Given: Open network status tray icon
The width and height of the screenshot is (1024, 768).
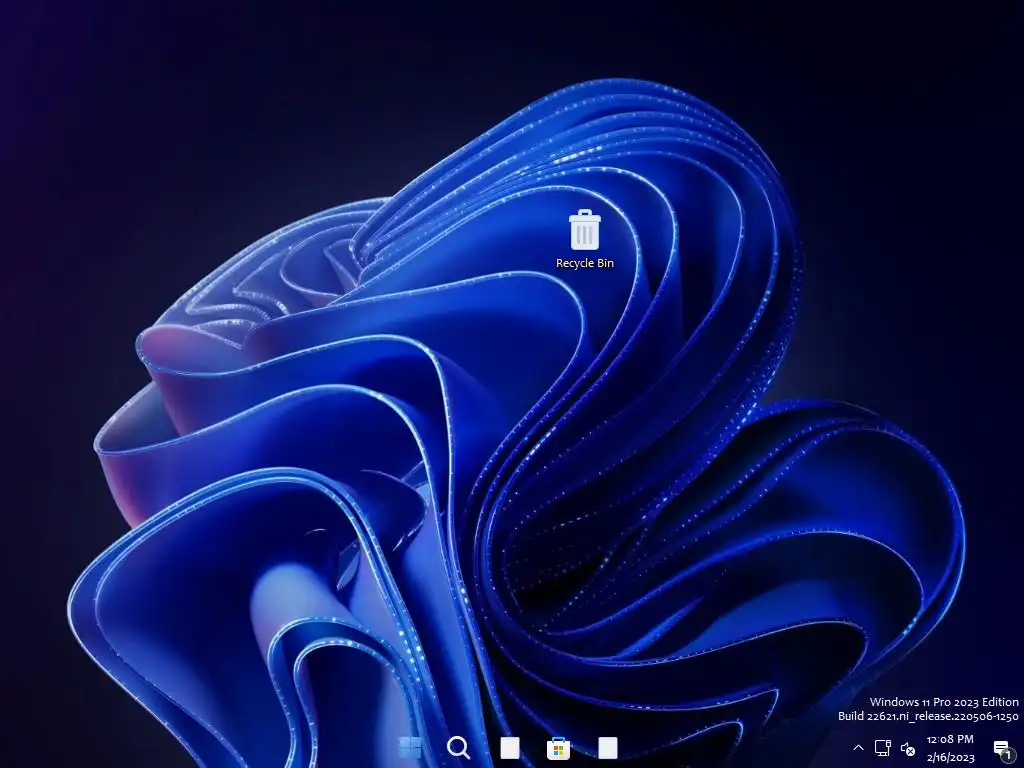Looking at the screenshot, I should click(x=883, y=748).
